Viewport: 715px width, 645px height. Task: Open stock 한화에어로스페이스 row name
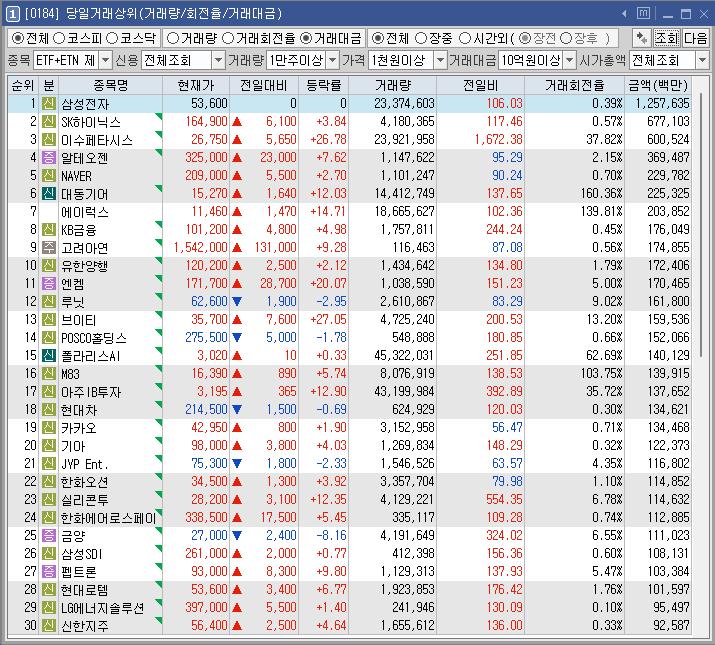109,518
